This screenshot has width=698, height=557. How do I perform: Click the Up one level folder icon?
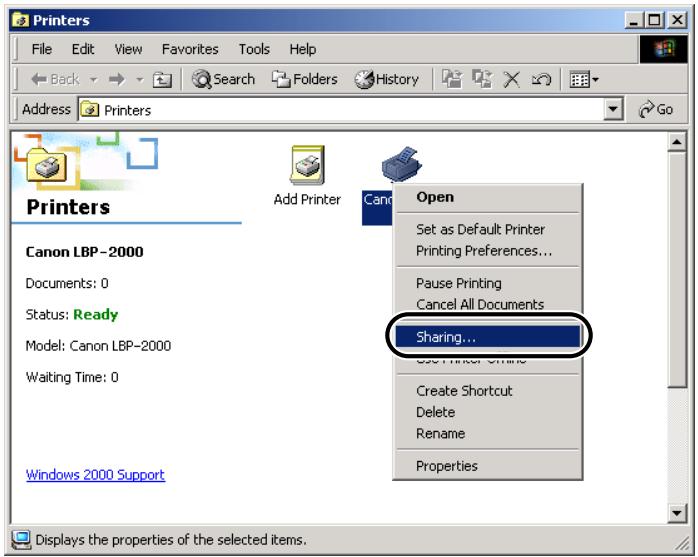tap(162, 80)
